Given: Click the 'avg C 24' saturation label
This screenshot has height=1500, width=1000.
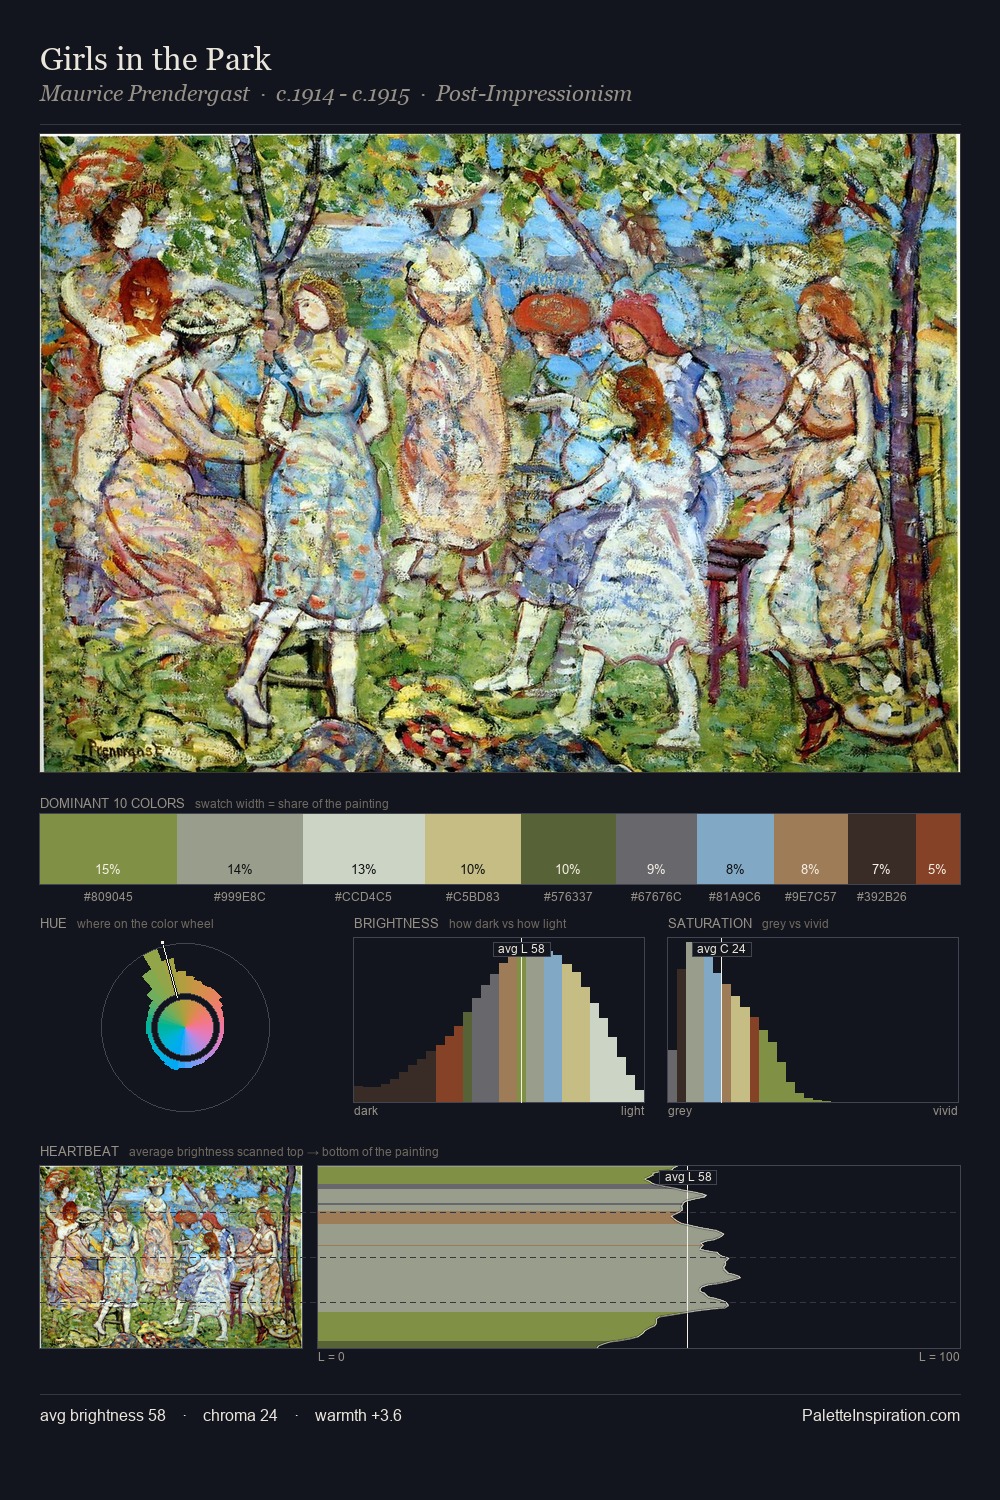Looking at the screenshot, I should [x=721, y=949].
